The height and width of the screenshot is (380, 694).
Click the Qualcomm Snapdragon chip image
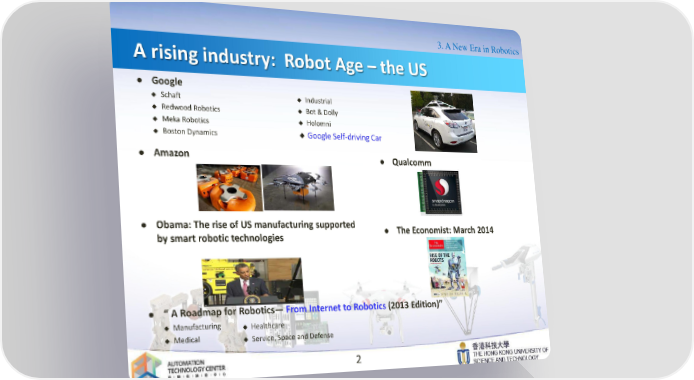tap(440, 192)
